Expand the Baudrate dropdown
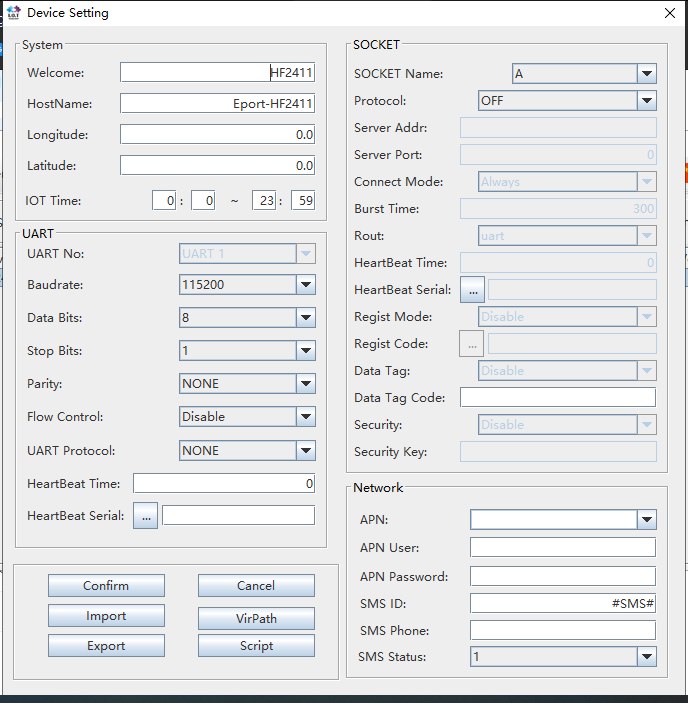This screenshot has height=703, width=688. click(x=306, y=285)
